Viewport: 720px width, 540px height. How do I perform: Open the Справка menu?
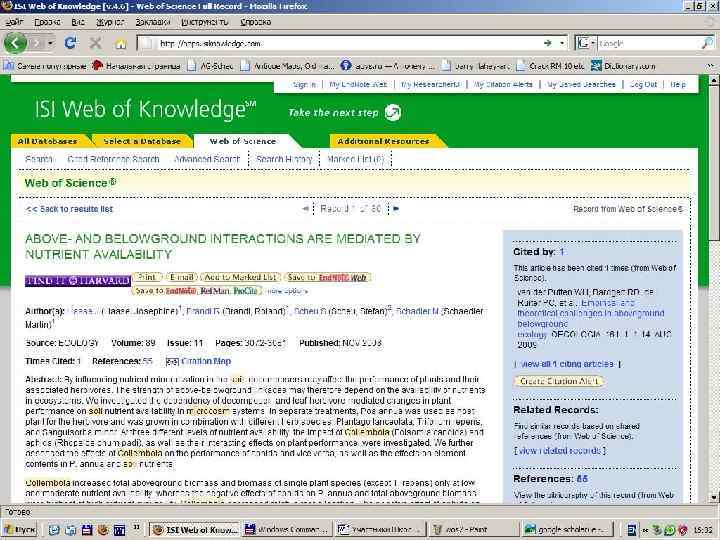point(256,22)
